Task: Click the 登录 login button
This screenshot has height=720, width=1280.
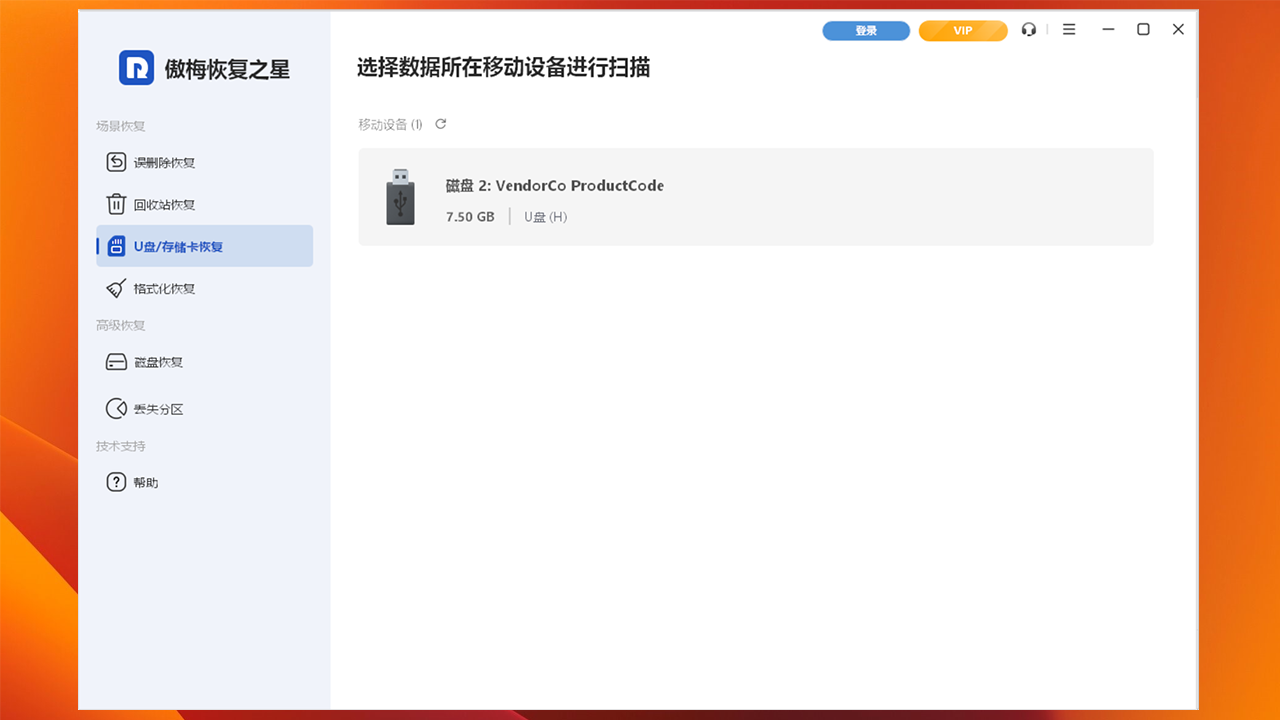Action: 865,30
